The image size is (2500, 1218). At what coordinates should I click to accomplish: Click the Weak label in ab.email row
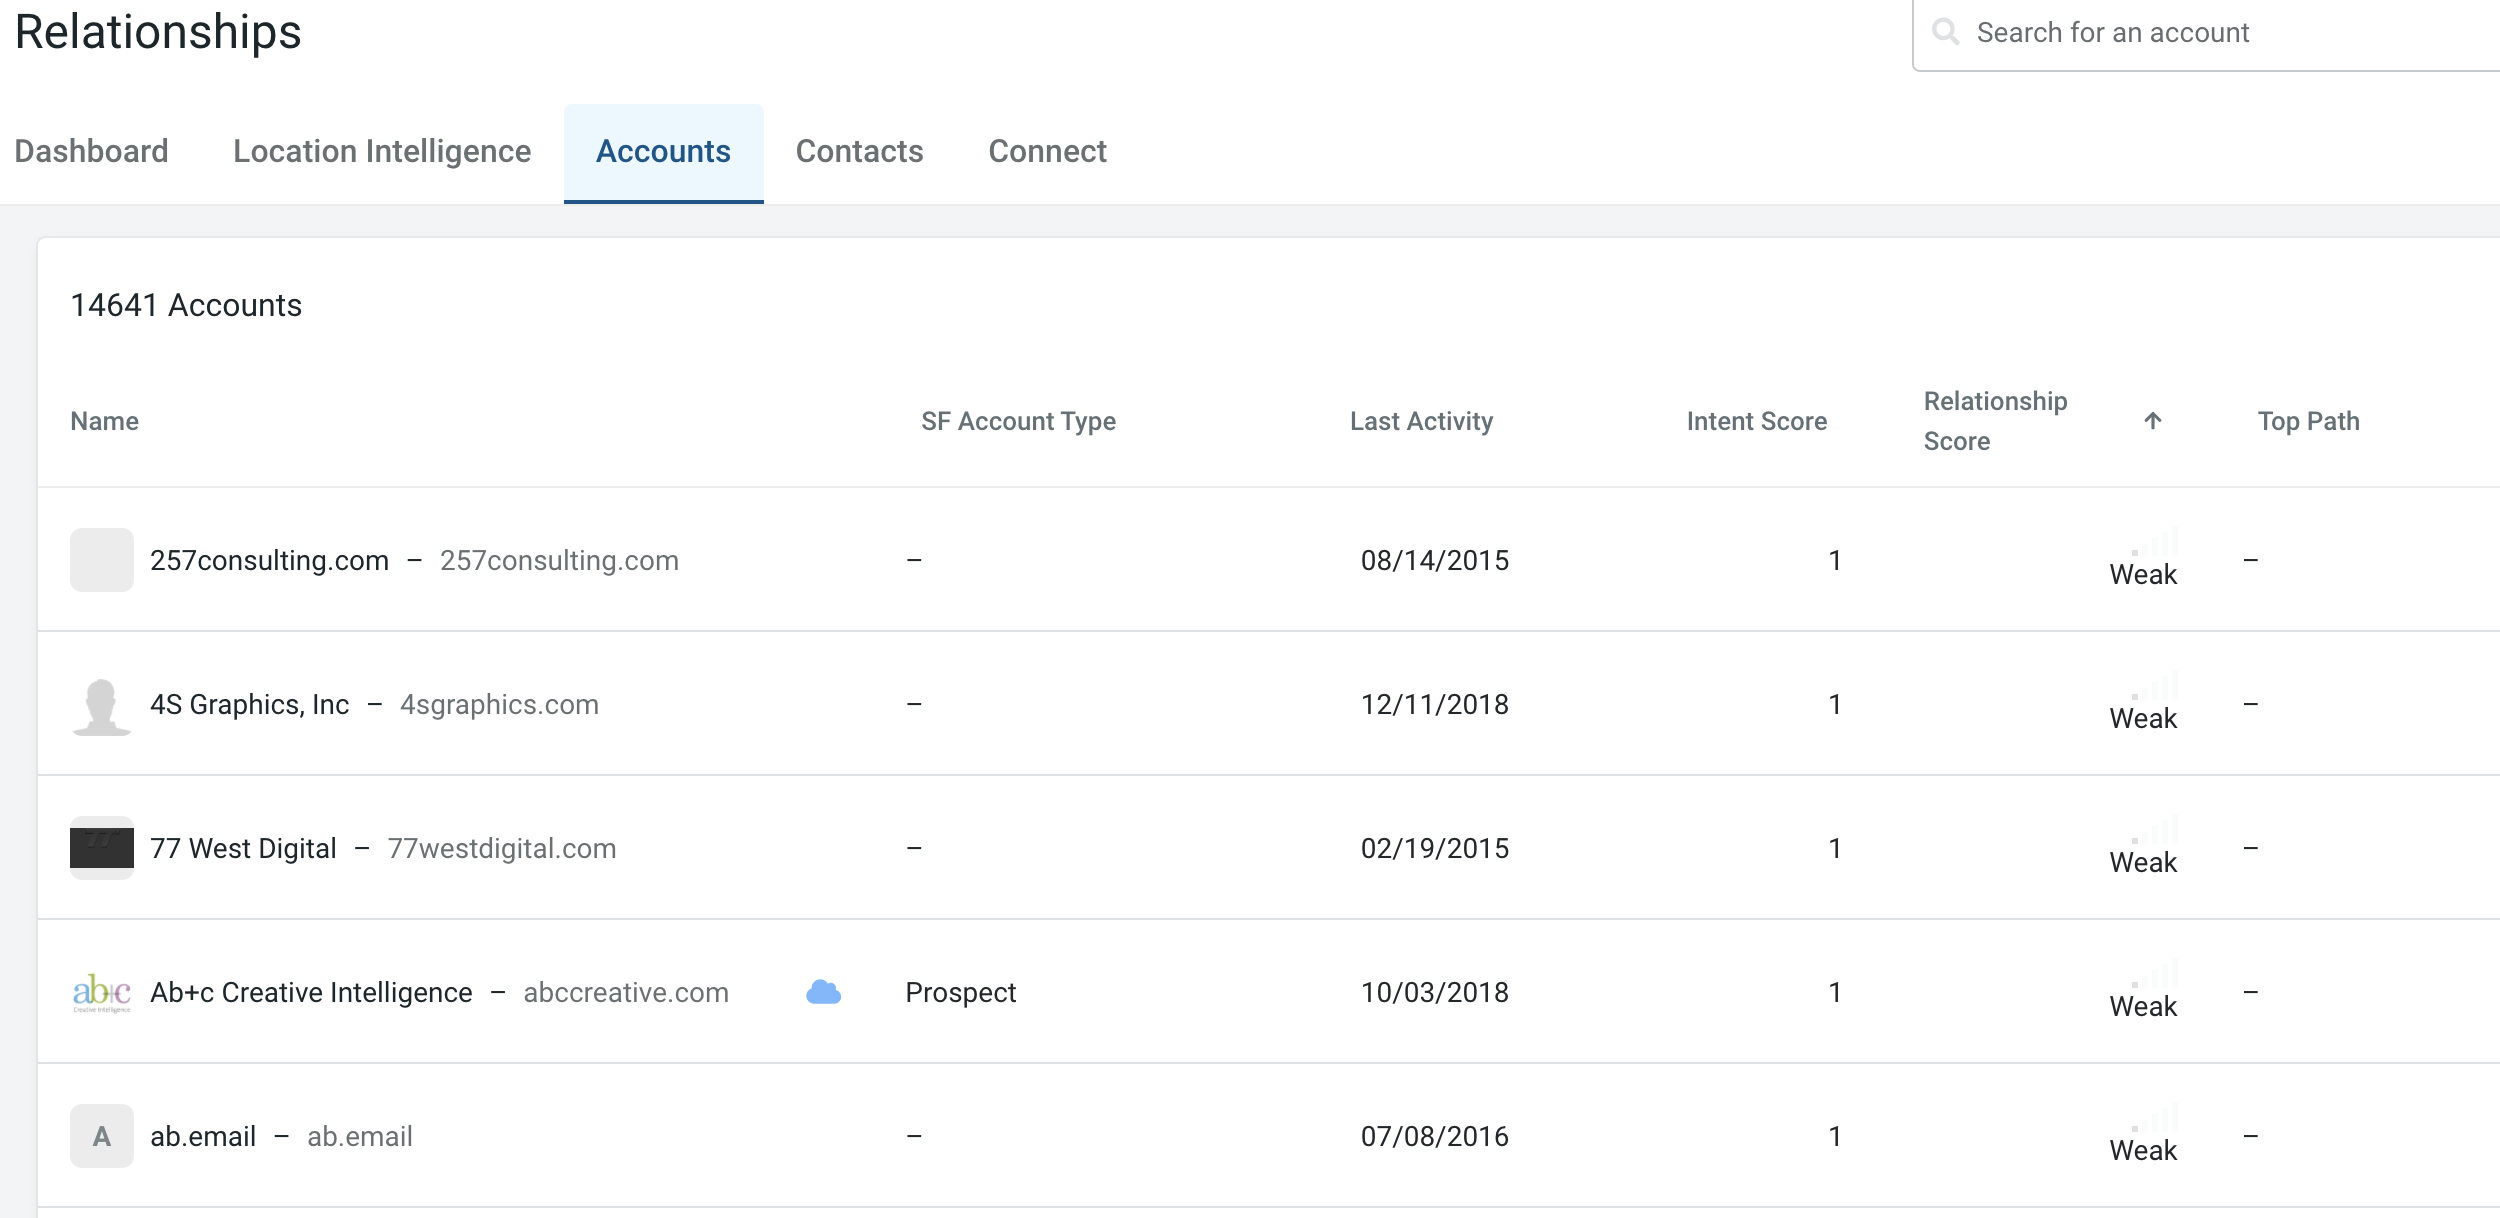2143,1151
